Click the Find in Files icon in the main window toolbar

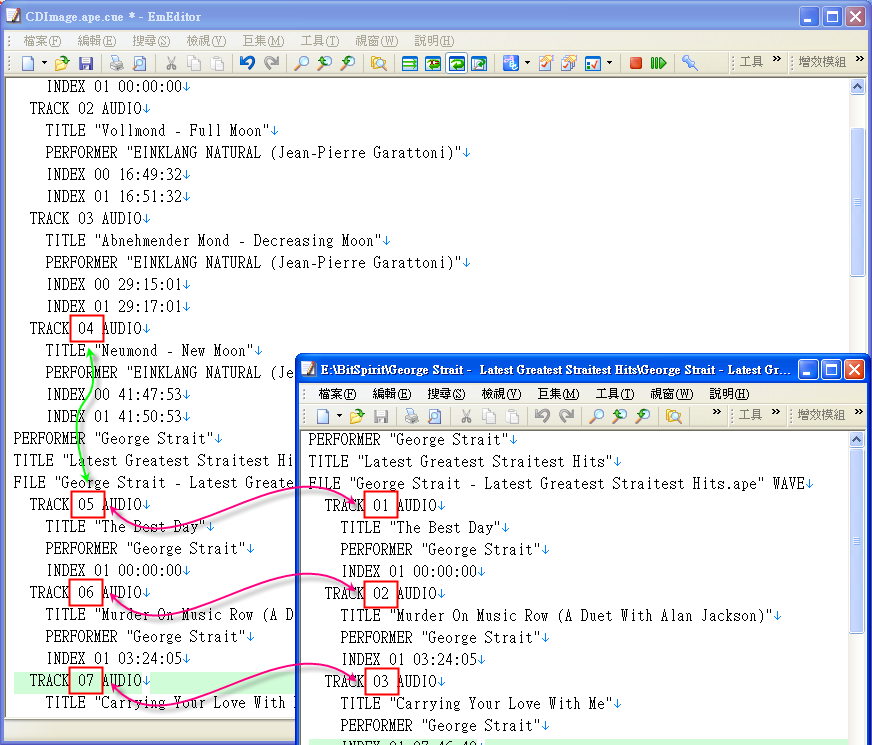click(x=379, y=63)
